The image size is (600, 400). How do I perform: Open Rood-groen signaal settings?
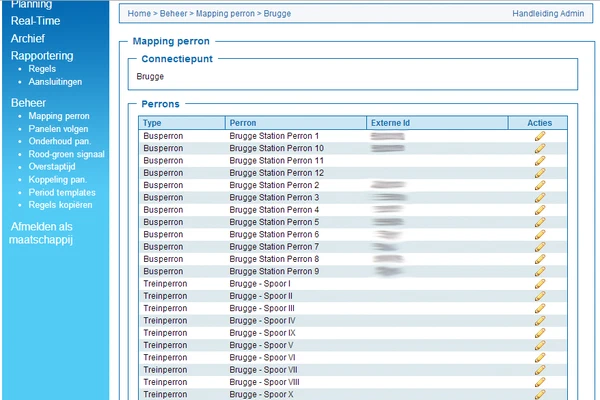click(x=67, y=154)
